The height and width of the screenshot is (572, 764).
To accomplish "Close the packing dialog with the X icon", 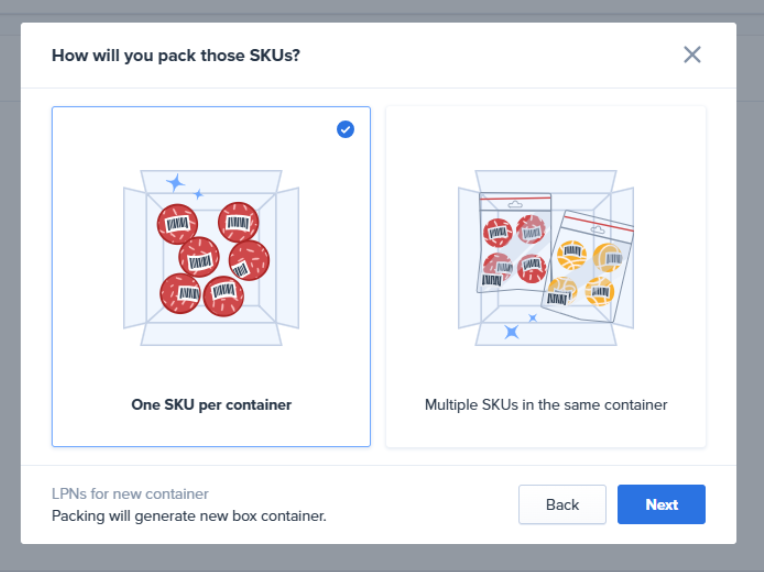I will tap(692, 55).
